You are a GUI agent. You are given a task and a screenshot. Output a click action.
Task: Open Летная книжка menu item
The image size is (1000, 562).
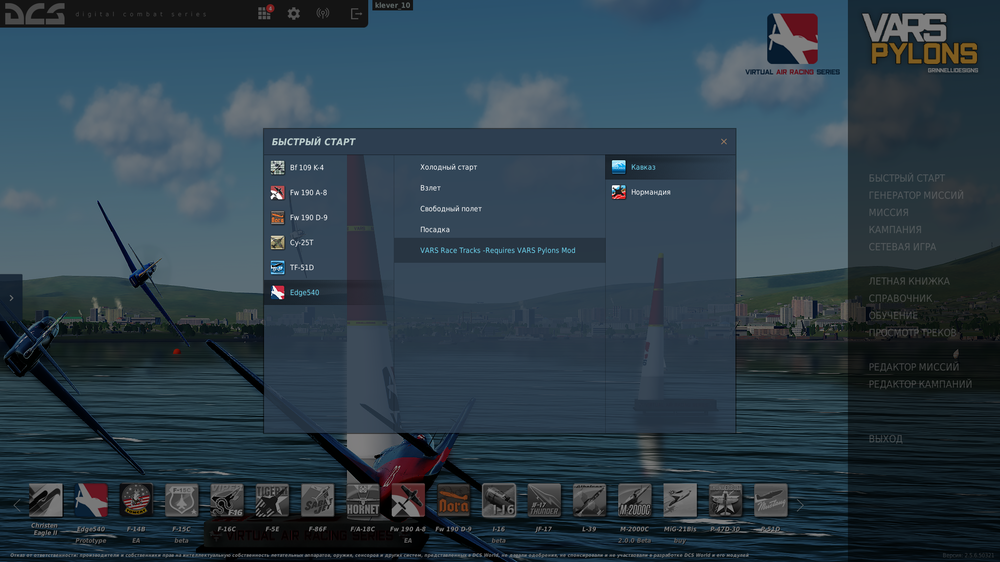pos(909,281)
